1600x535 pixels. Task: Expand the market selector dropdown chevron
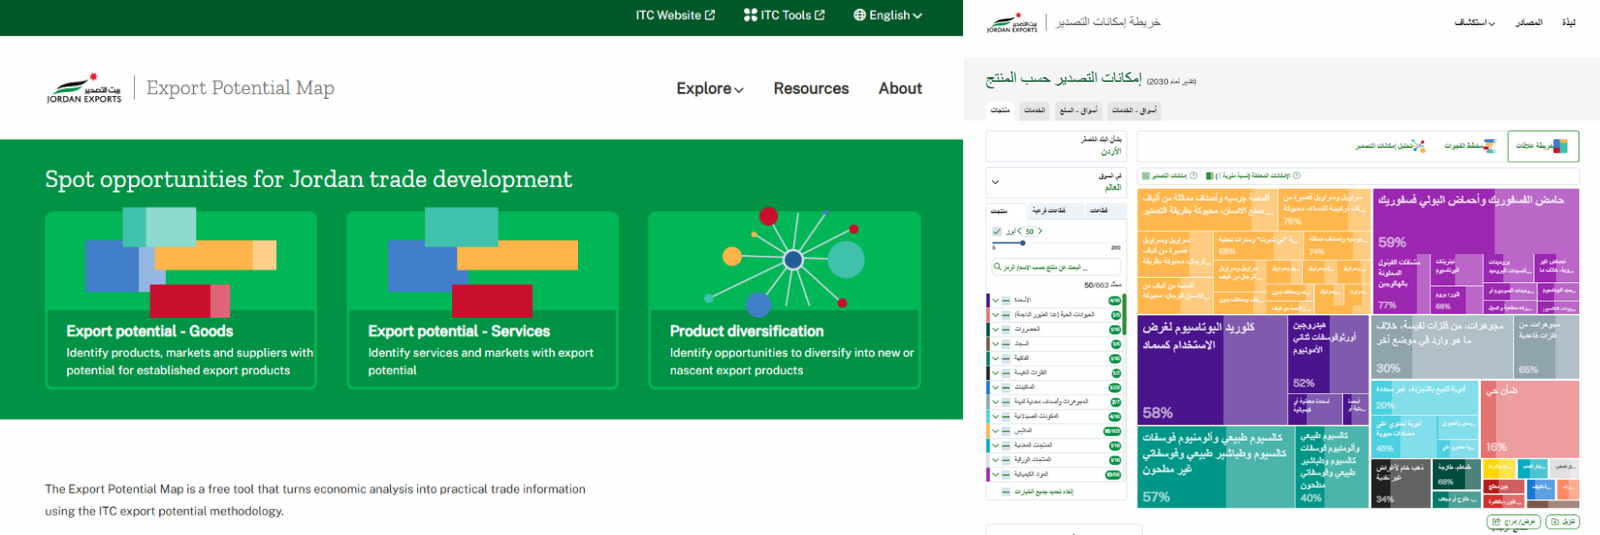coord(995,182)
